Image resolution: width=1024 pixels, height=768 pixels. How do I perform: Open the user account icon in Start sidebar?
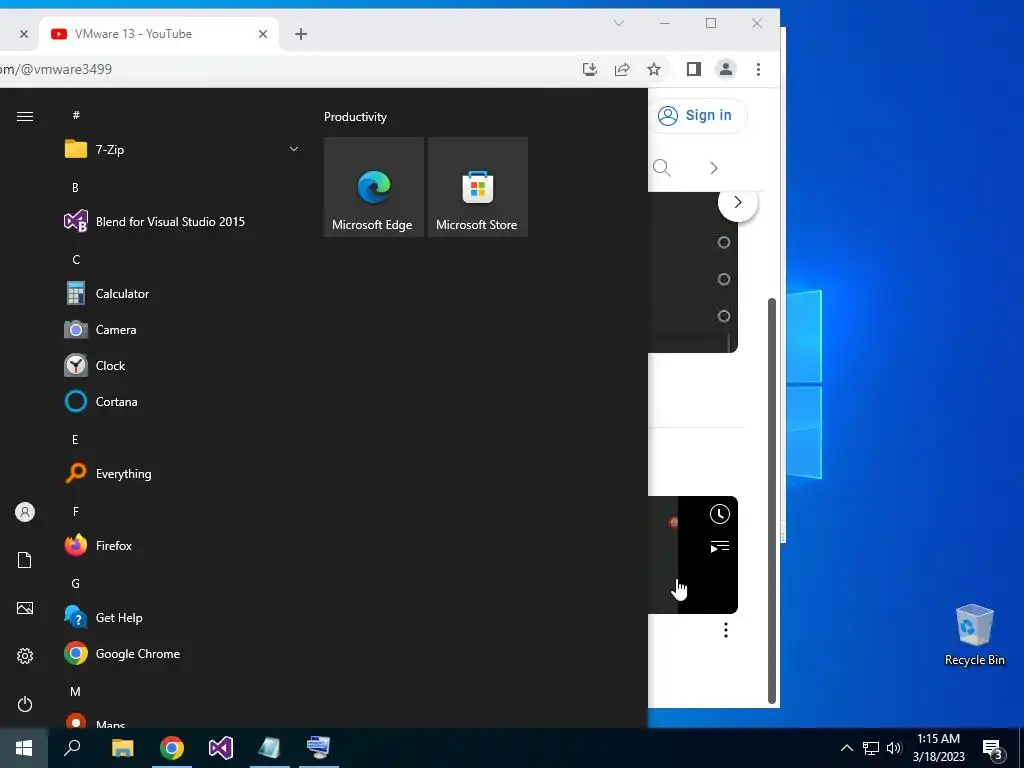pyautogui.click(x=25, y=512)
